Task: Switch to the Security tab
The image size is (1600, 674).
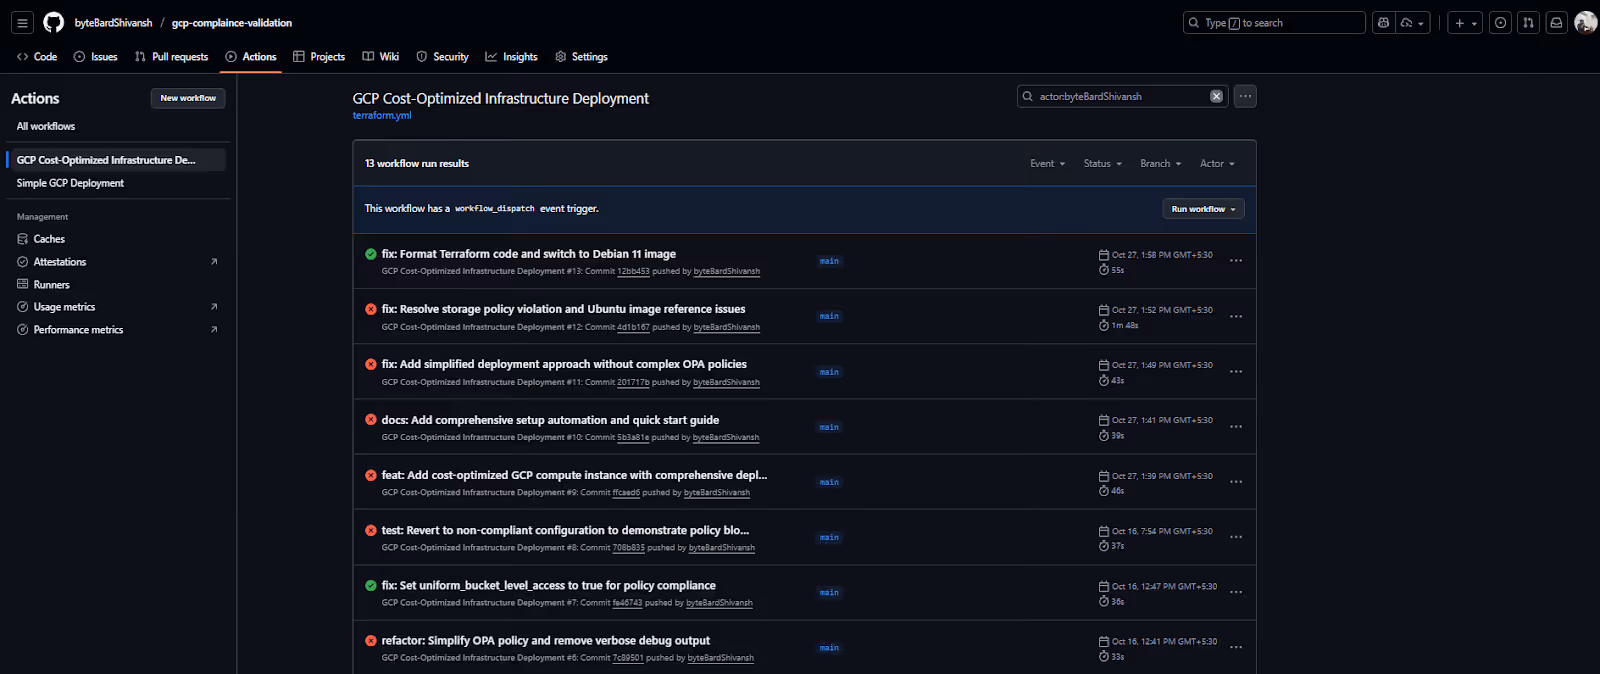Action: [442, 57]
